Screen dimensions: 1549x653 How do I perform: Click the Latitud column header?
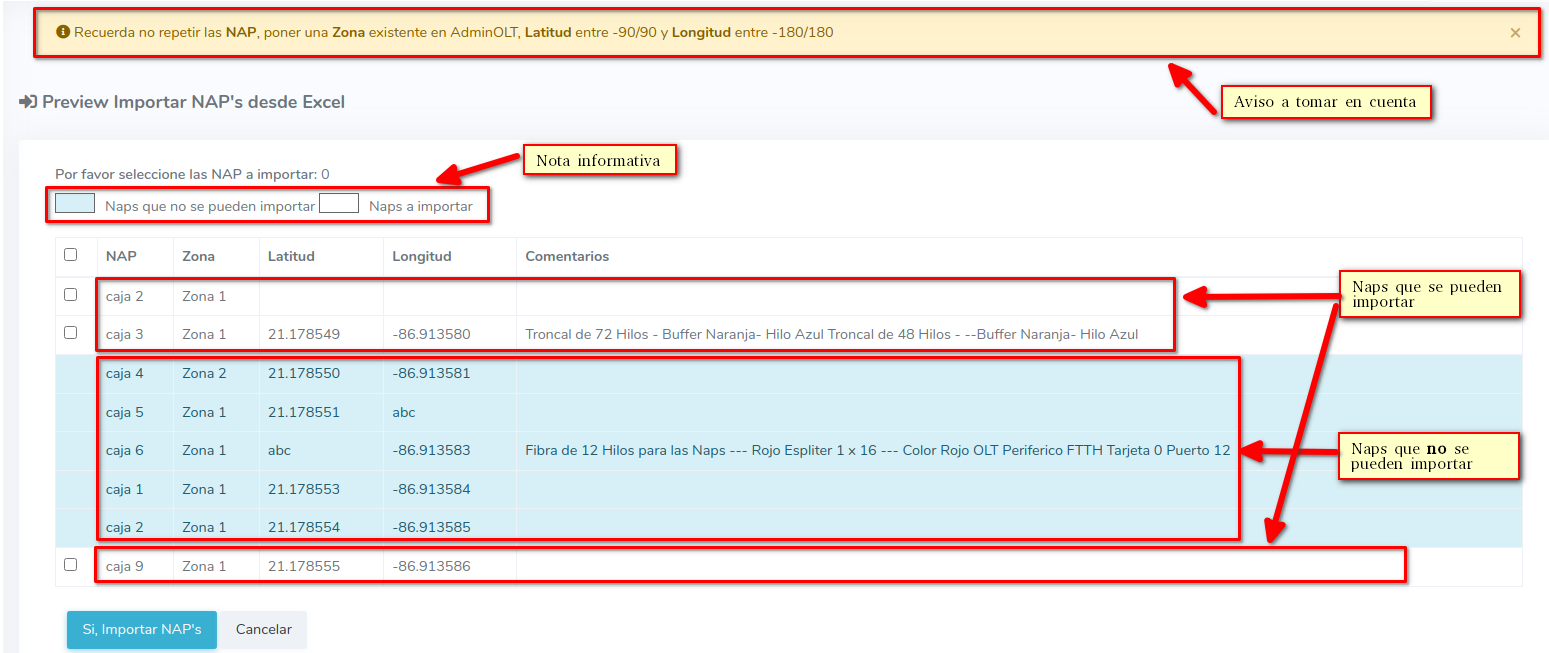point(291,257)
